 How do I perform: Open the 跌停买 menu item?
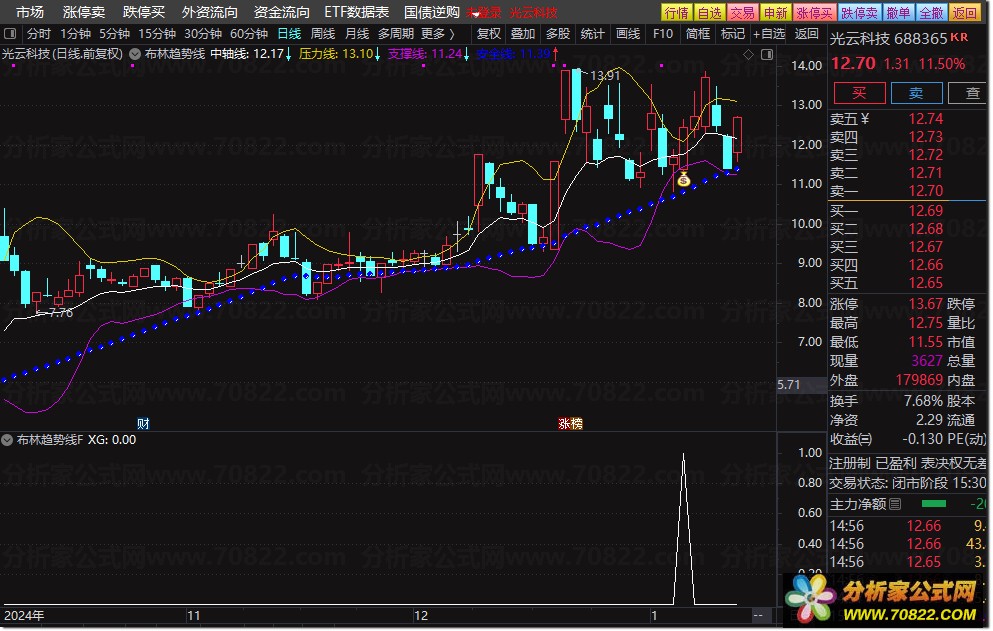(144, 12)
